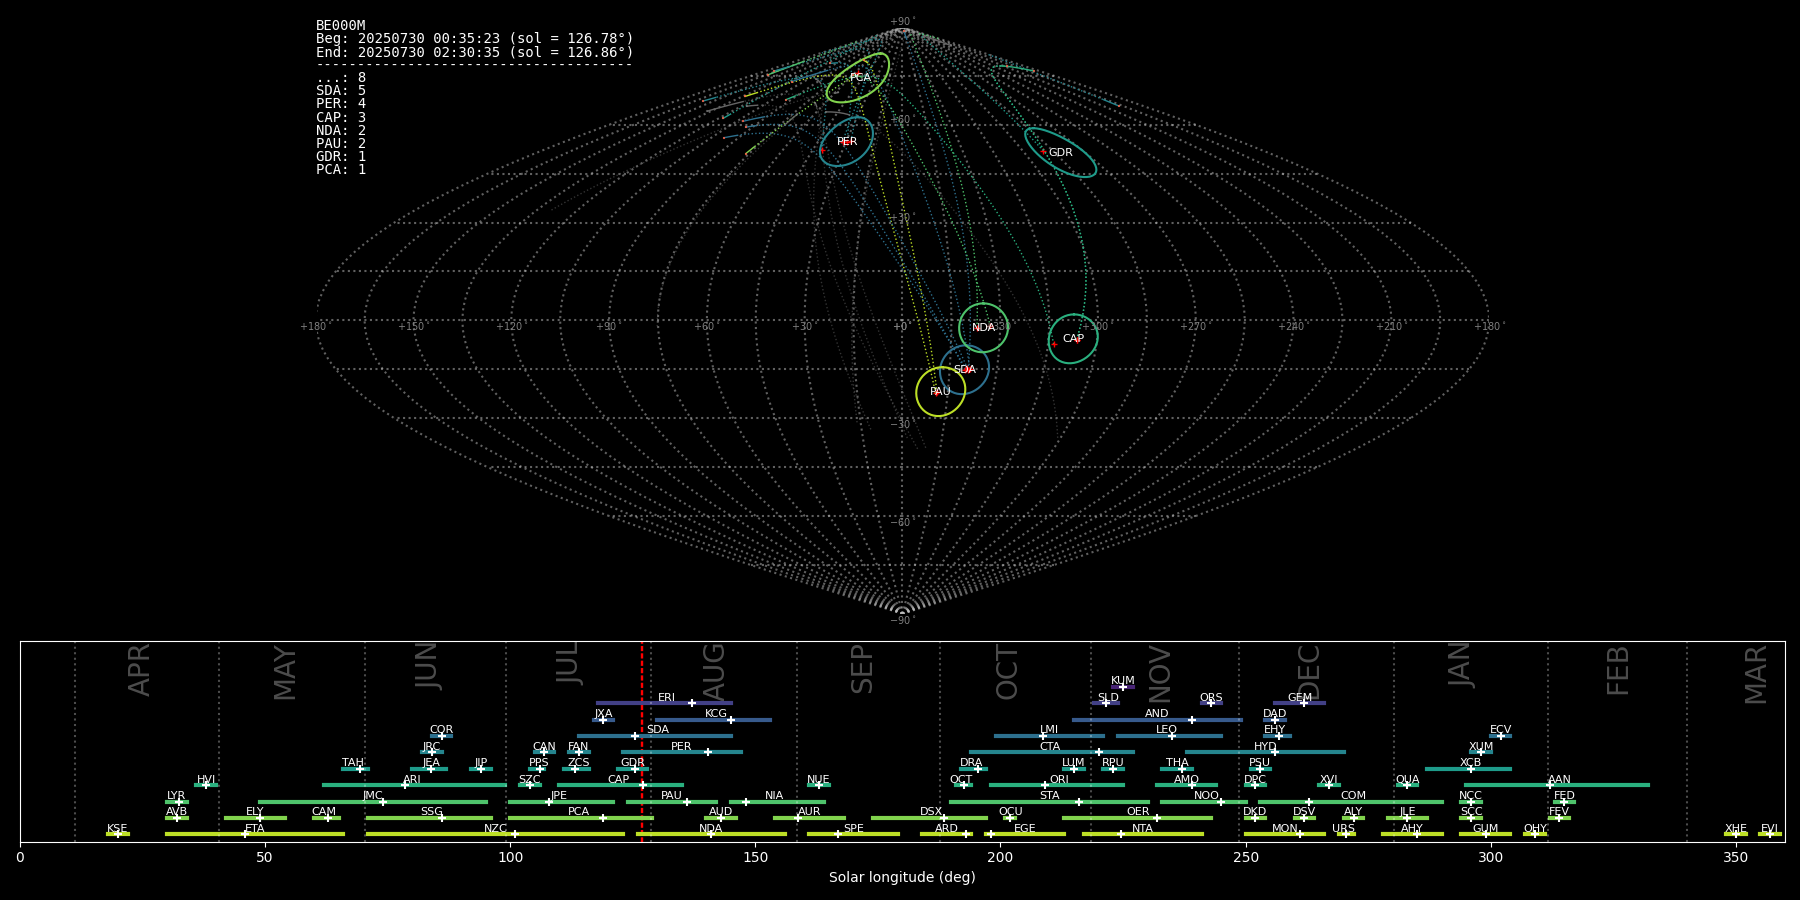This screenshot has width=1800, height=900.
Task: Click the KUM shower marker in timeline
Action: click(x=1123, y=687)
